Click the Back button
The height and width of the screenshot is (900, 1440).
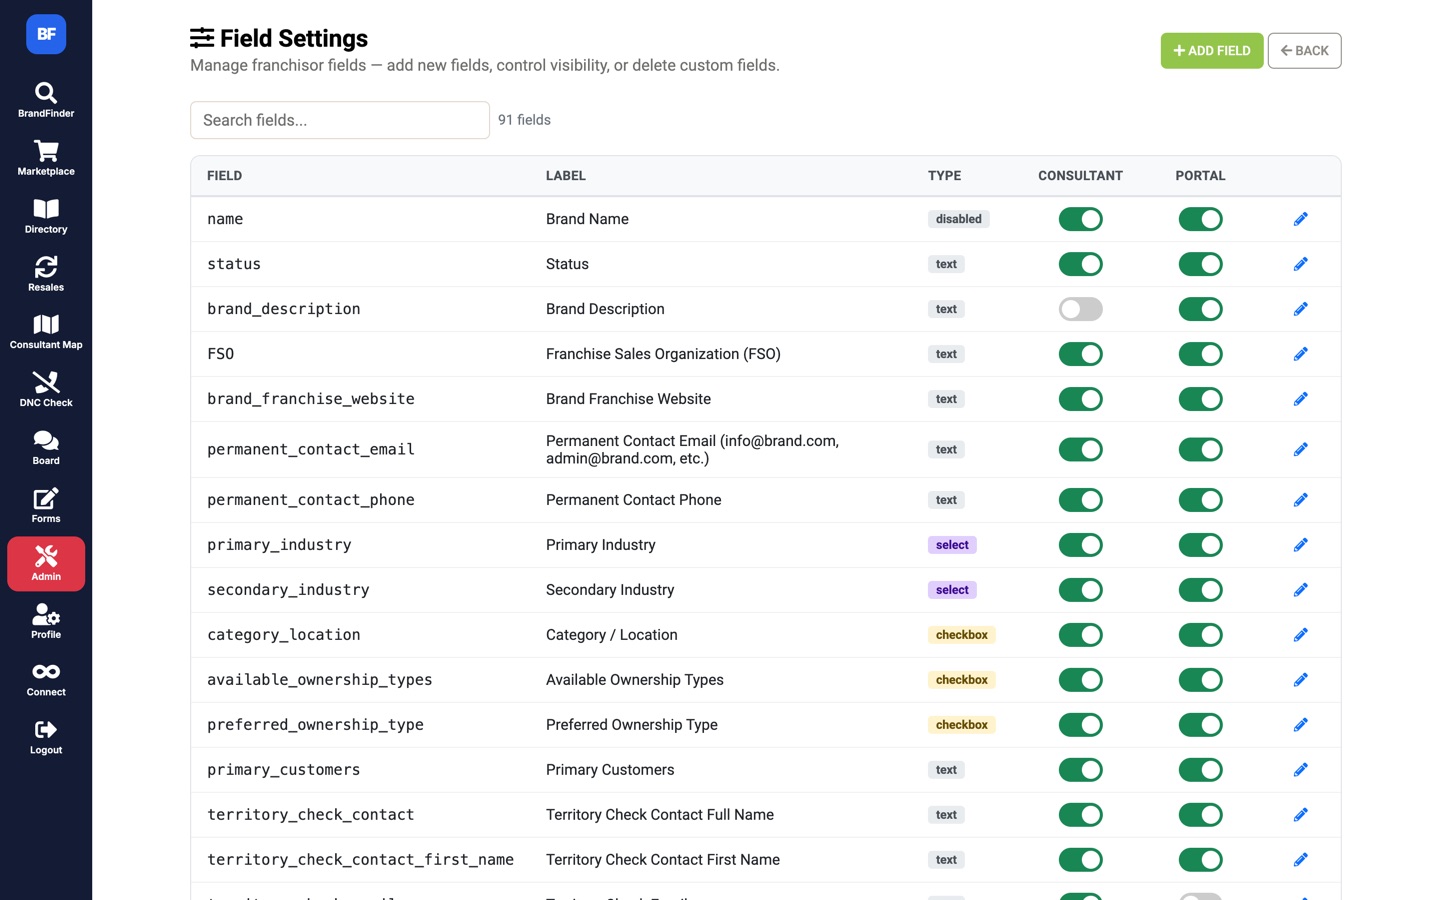tap(1304, 51)
